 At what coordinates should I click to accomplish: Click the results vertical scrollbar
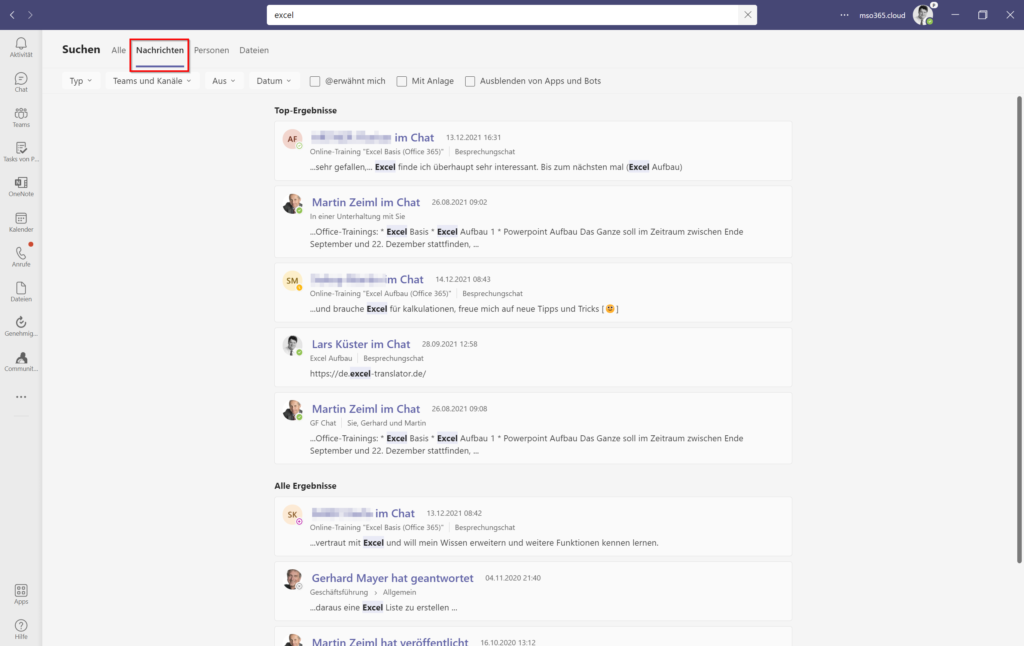point(1019,330)
